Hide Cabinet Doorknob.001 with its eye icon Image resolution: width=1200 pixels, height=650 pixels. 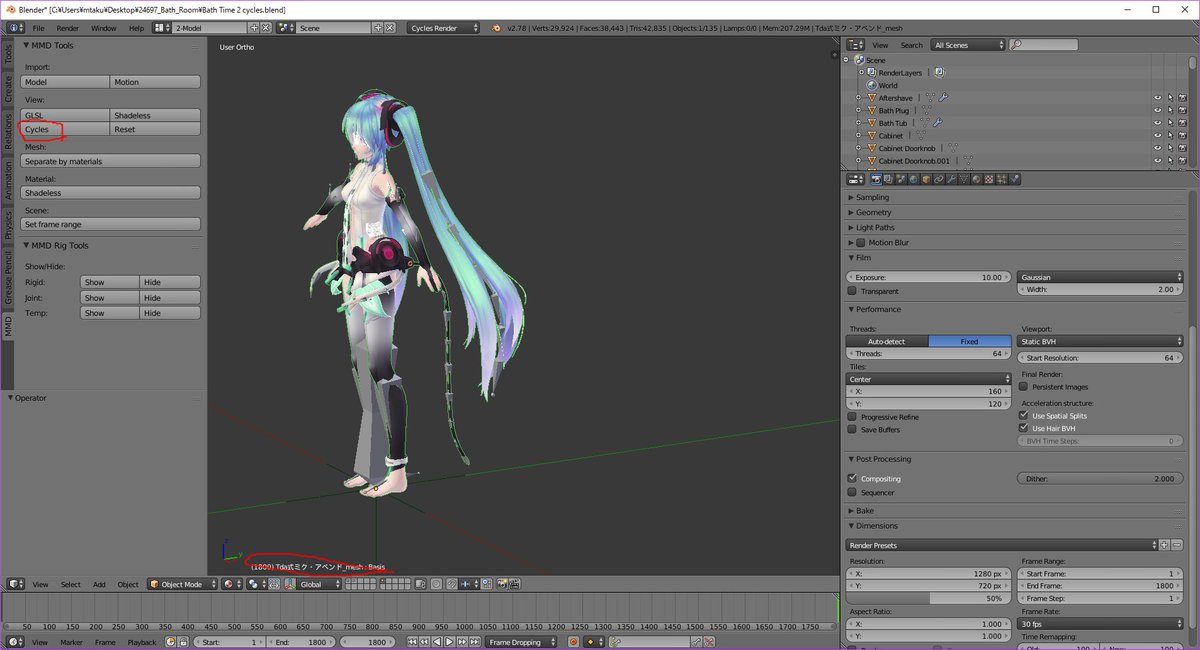click(x=1158, y=160)
